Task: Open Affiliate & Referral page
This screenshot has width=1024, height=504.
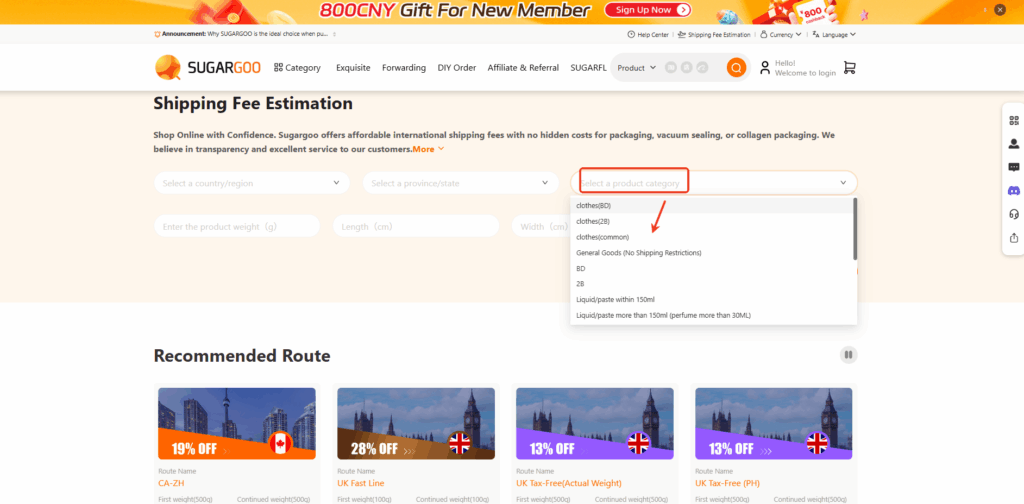Action: pos(523,68)
